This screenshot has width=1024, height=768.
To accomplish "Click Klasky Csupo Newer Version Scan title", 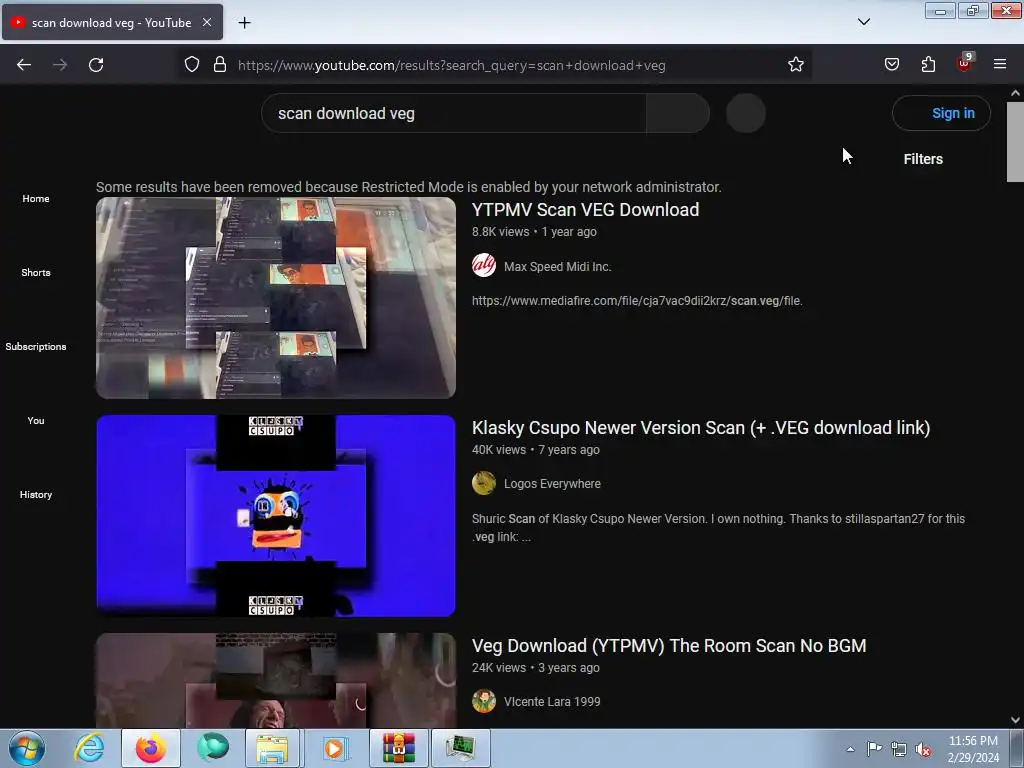I will 701,428.
